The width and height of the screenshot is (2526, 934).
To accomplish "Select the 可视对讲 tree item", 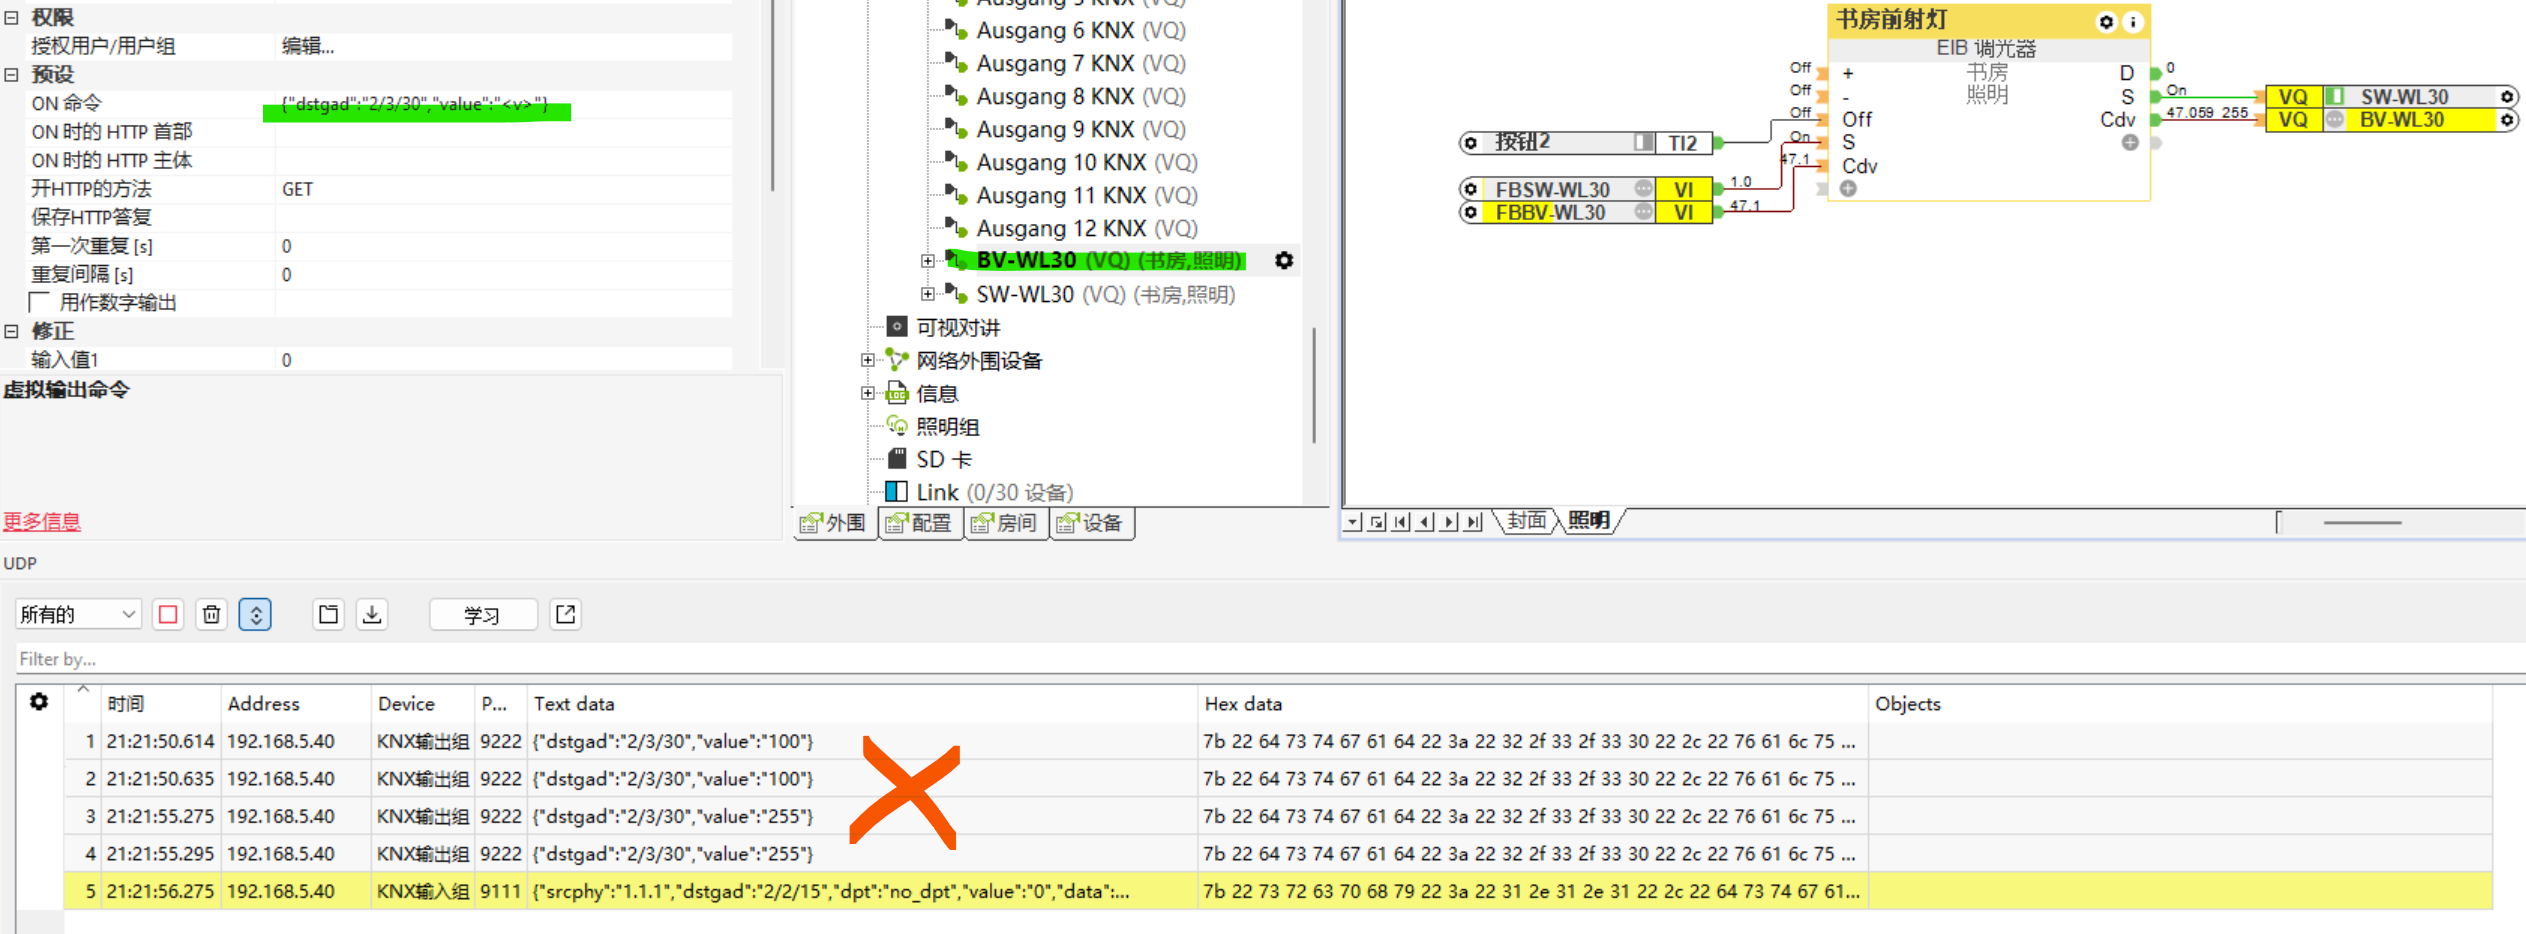I will [x=957, y=327].
